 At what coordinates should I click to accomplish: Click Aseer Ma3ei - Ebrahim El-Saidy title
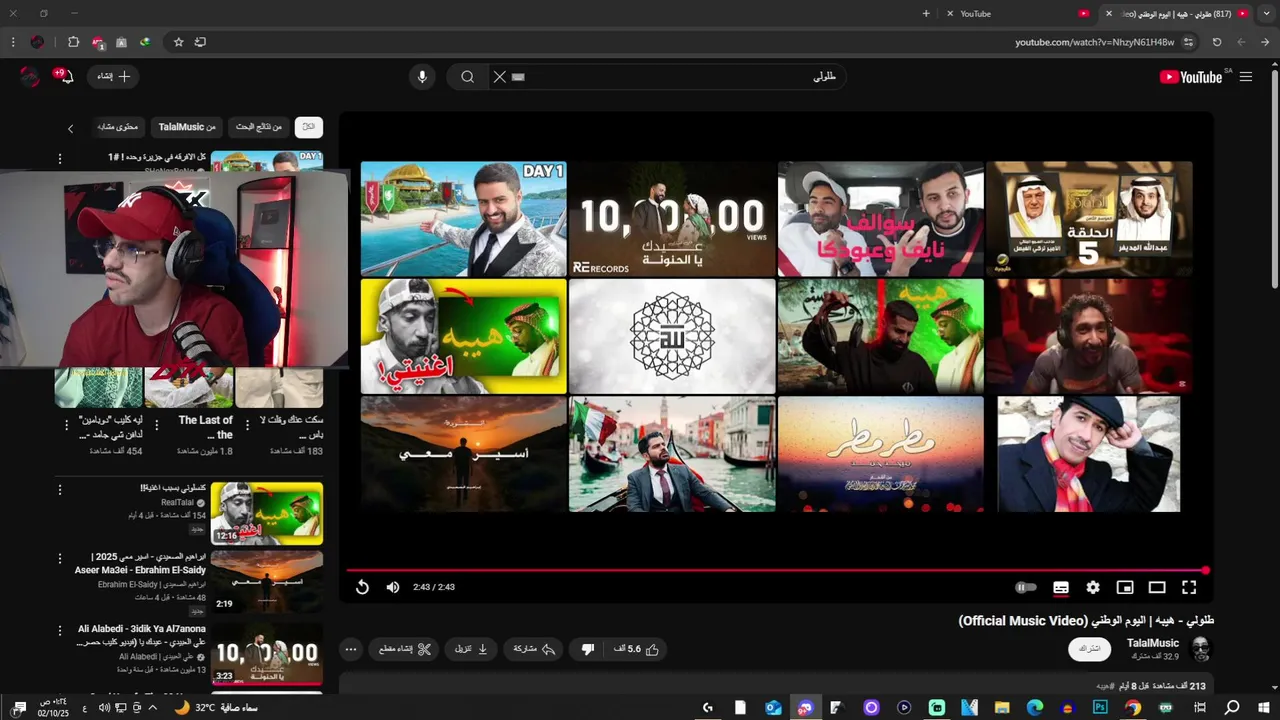[x=140, y=563]
